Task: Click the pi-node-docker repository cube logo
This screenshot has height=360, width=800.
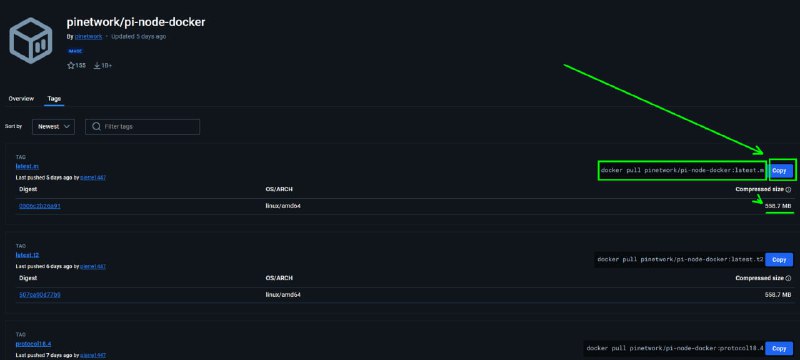Action: coord(31,41)
